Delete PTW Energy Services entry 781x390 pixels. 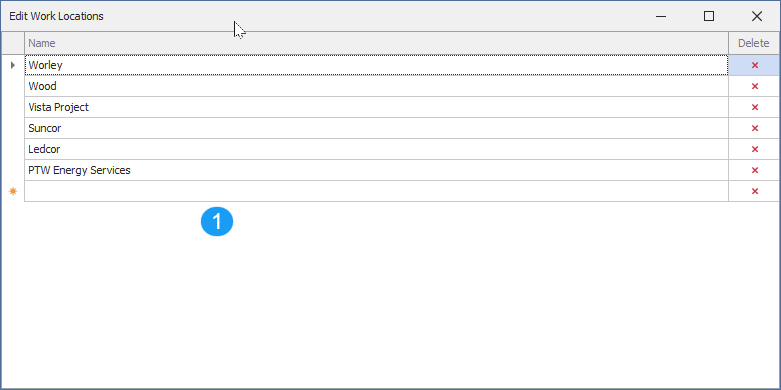click(x=754, y=170)
